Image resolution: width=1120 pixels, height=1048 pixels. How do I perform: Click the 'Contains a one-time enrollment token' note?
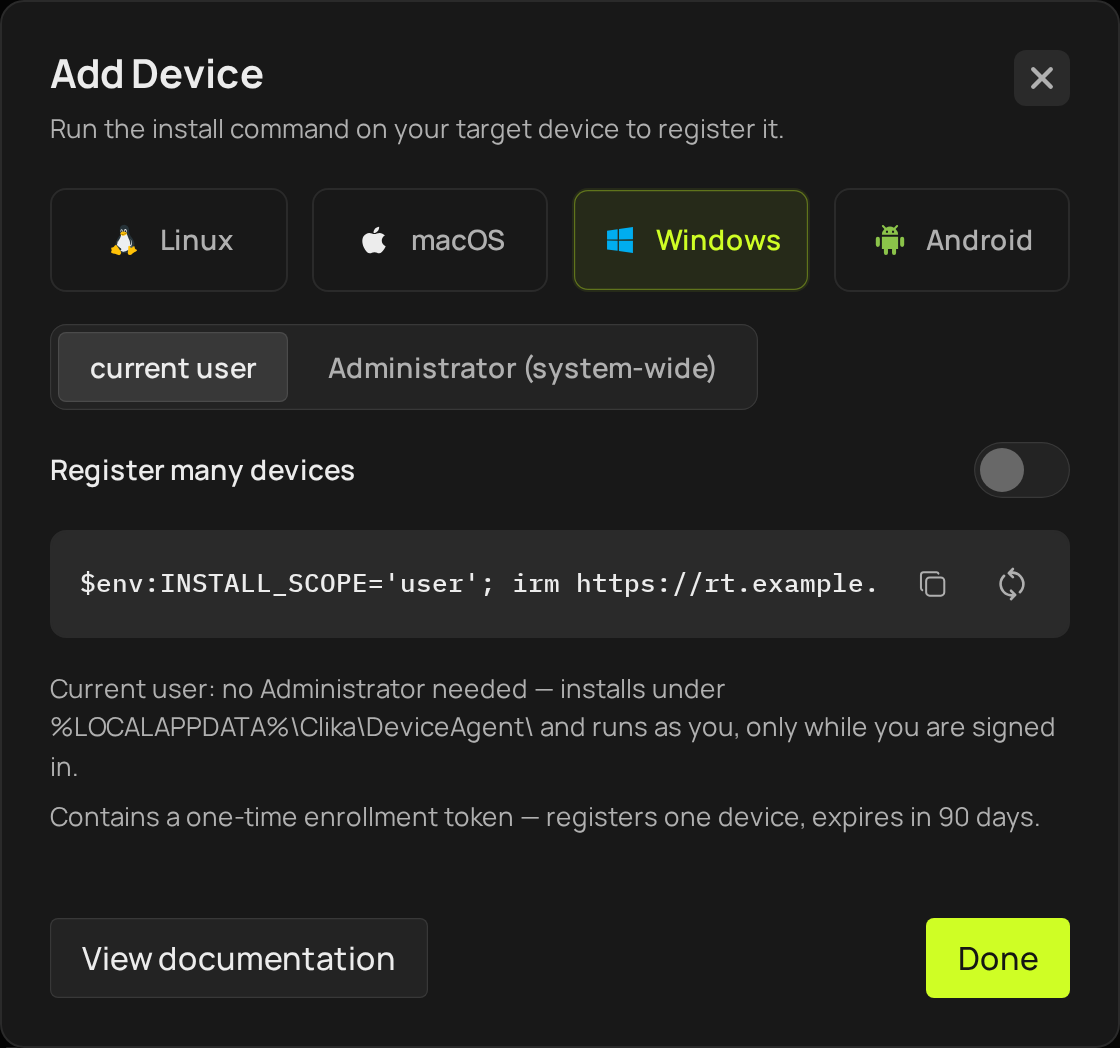tap(545, 817)
